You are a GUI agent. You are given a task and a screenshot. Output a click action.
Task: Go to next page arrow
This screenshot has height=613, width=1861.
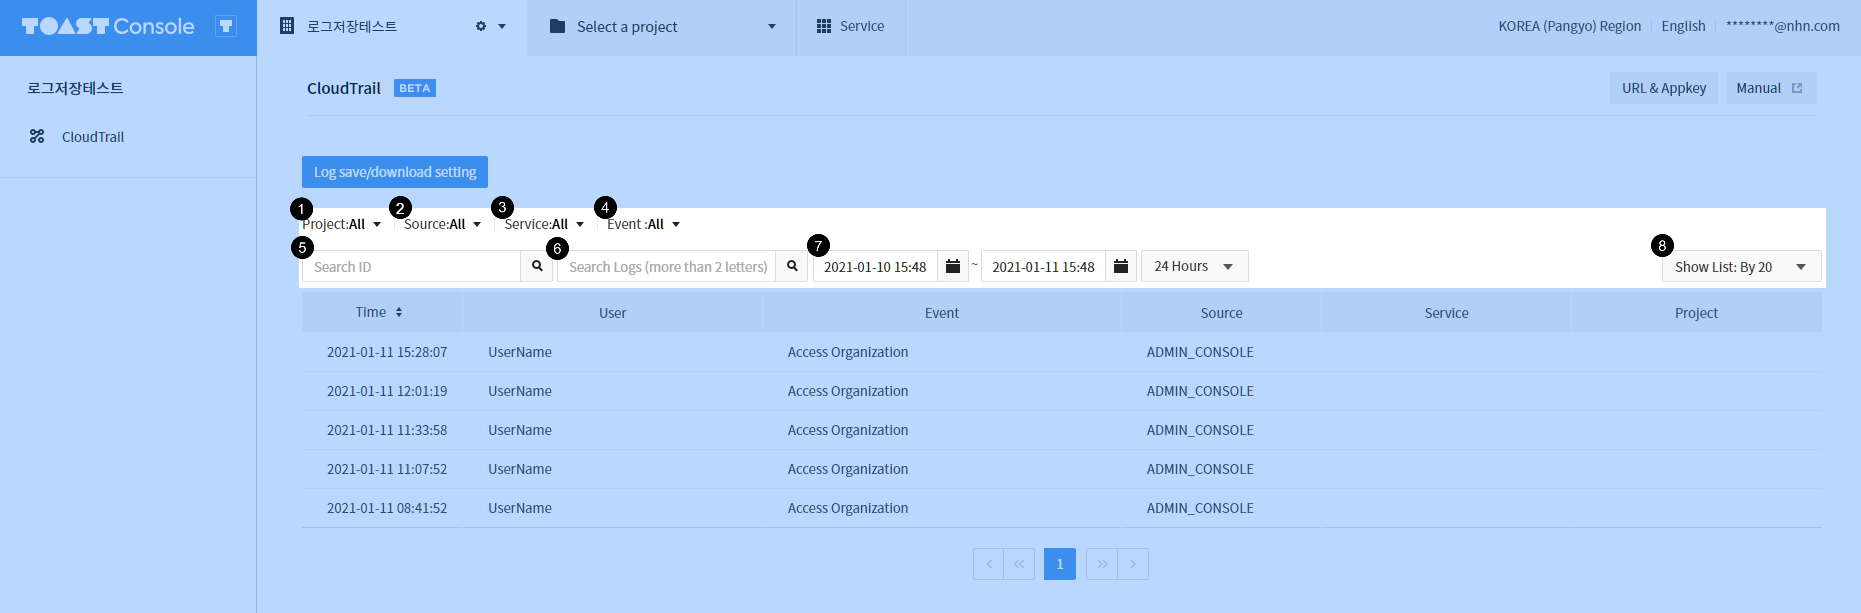(1133, 564)
